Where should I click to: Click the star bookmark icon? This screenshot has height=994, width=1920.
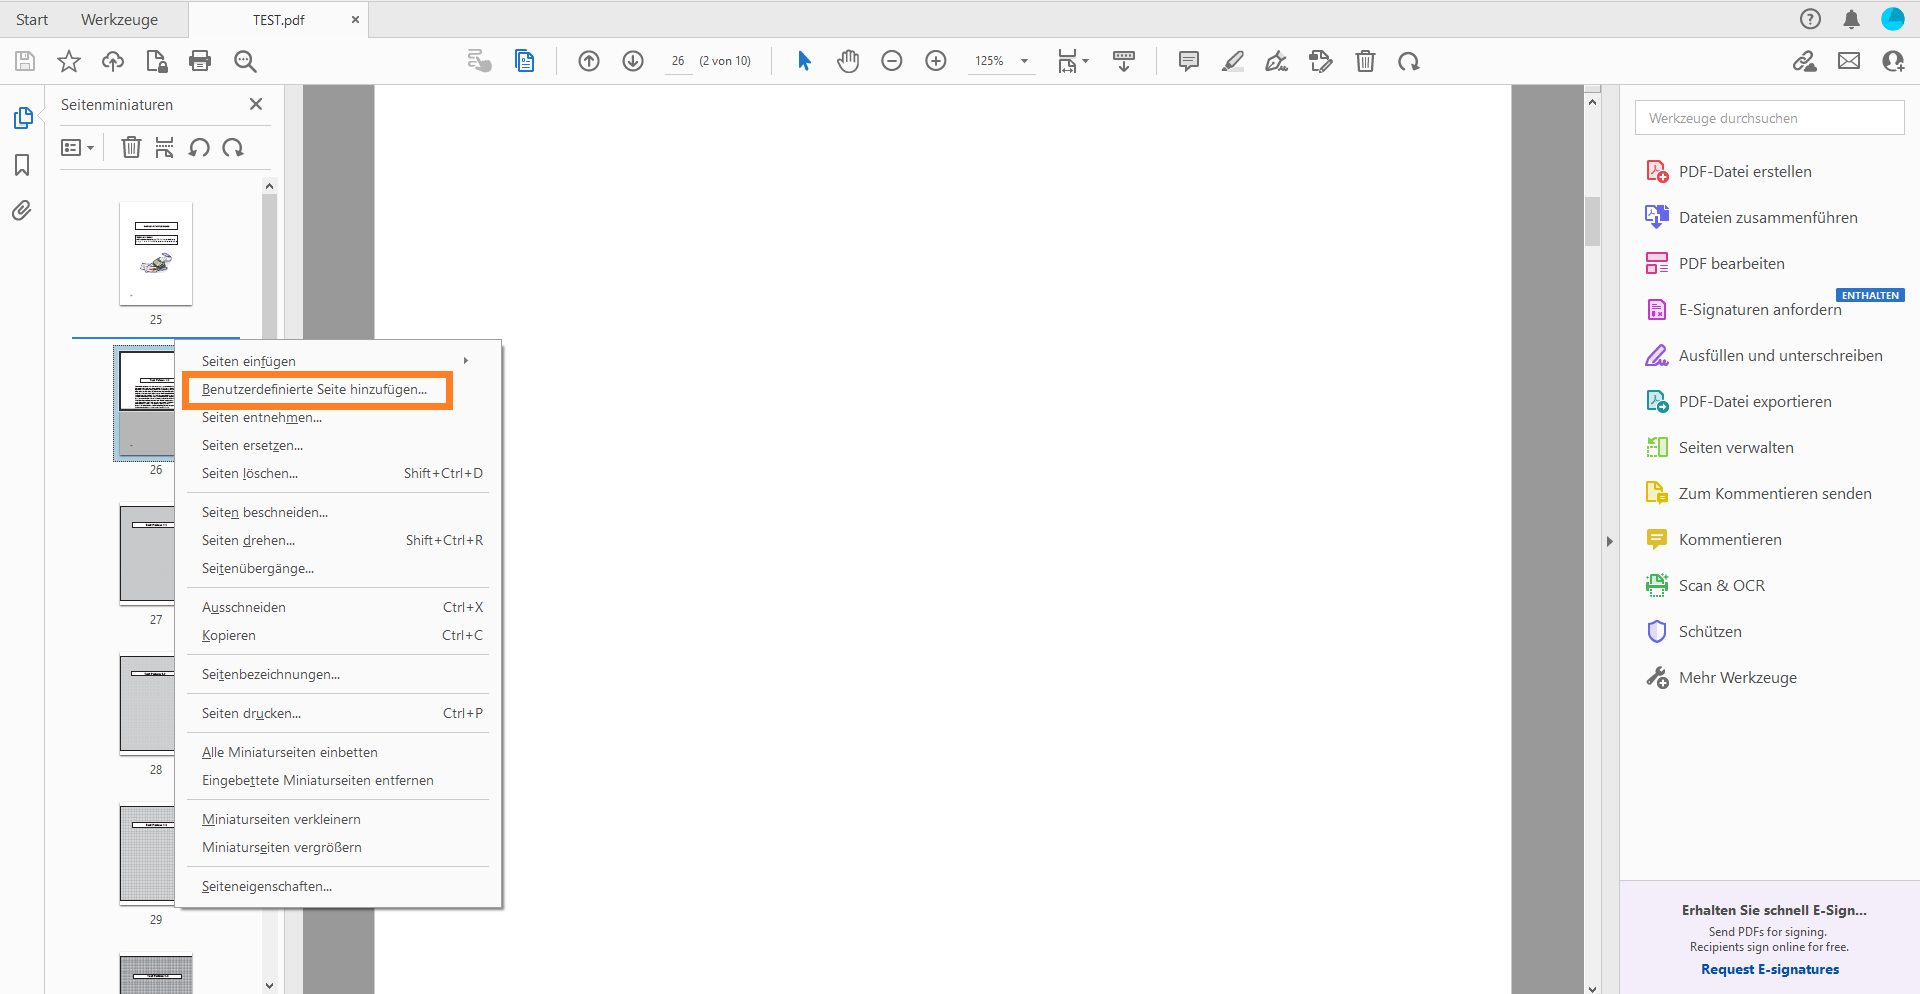(69, 61)
